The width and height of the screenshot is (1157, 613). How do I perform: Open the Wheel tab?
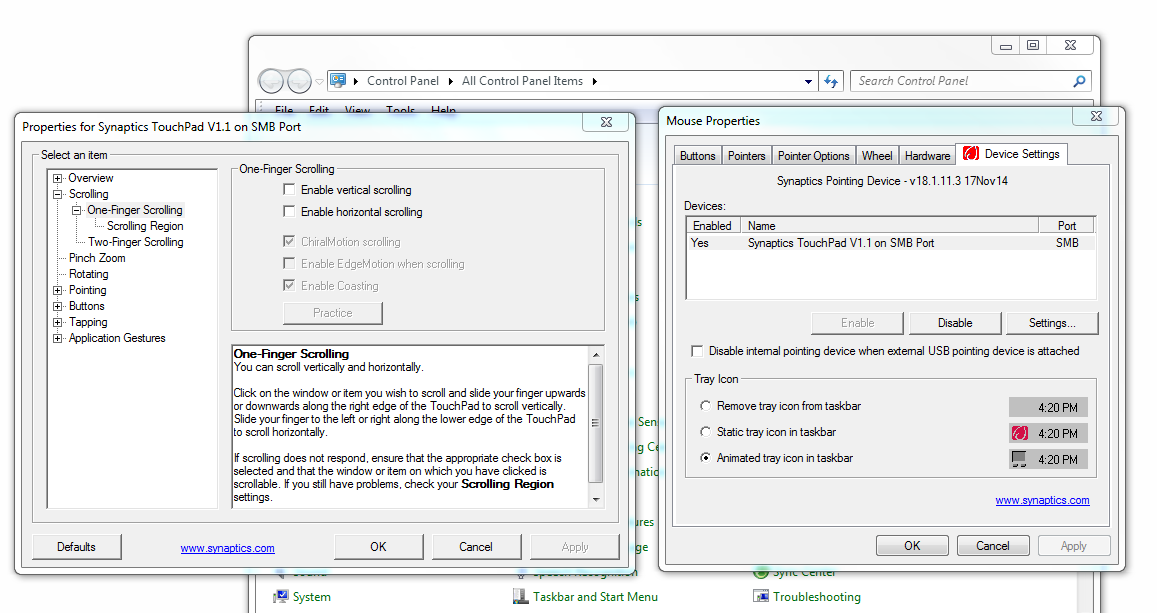877,156
